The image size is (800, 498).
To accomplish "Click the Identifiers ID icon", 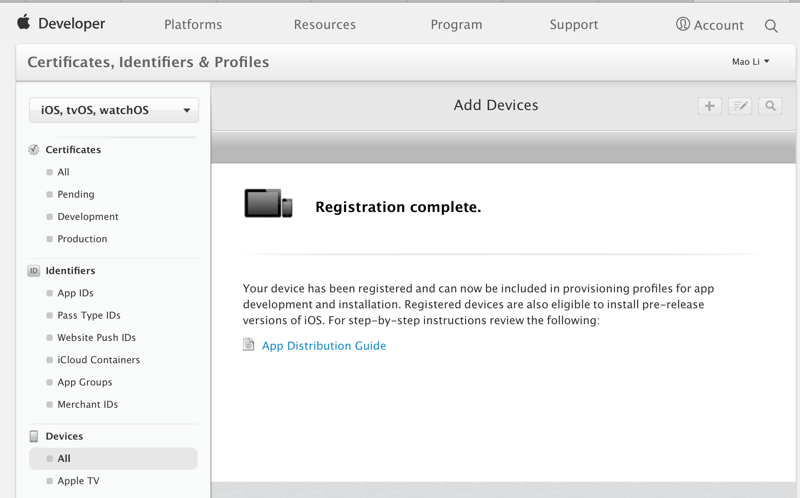I will click(34, 271).
